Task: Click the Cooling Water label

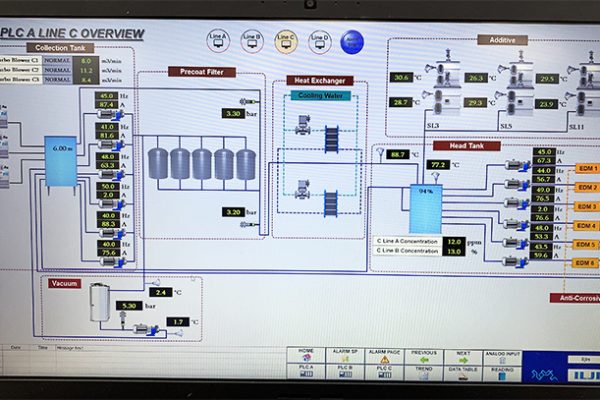Action: (x=321, y=95)
